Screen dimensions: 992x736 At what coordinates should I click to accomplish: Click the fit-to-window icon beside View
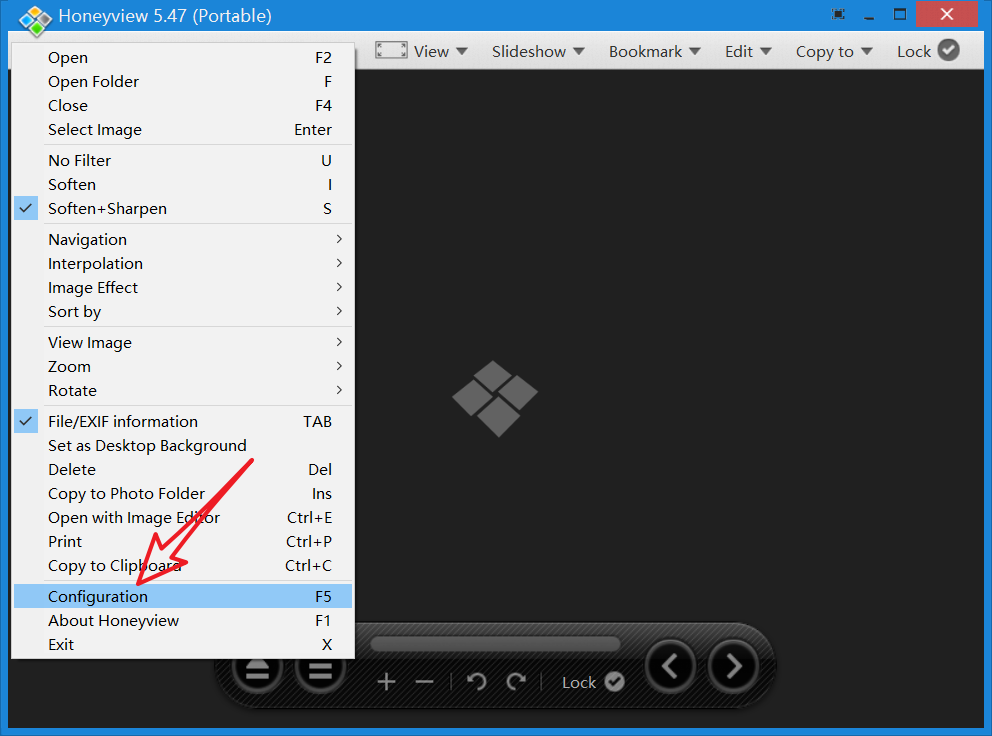[x=391, y=50]
